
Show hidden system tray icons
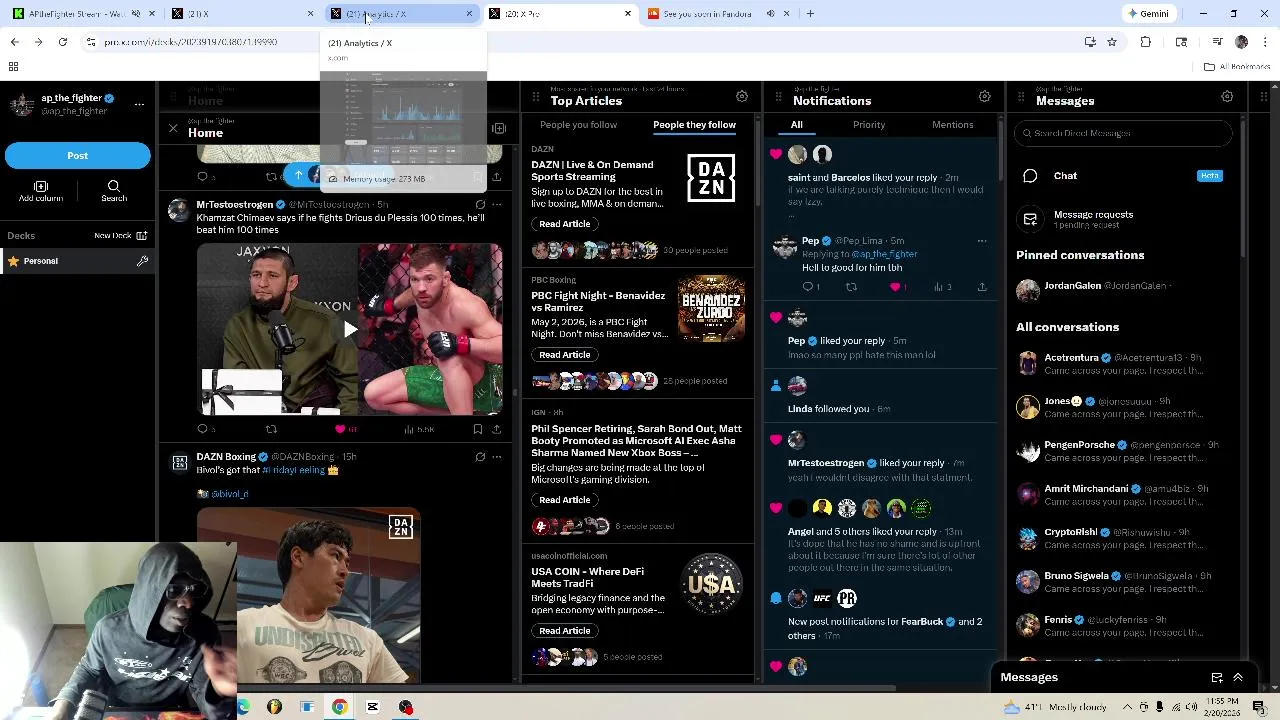(1128, 707)
